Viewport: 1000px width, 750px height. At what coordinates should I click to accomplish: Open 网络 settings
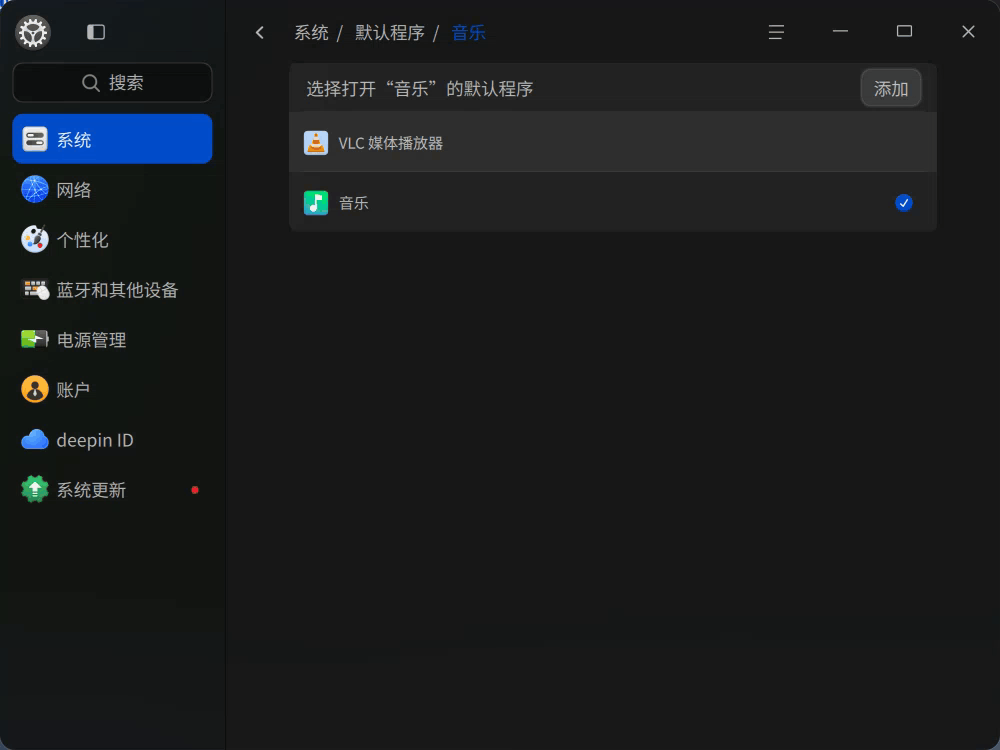[112, 189]
